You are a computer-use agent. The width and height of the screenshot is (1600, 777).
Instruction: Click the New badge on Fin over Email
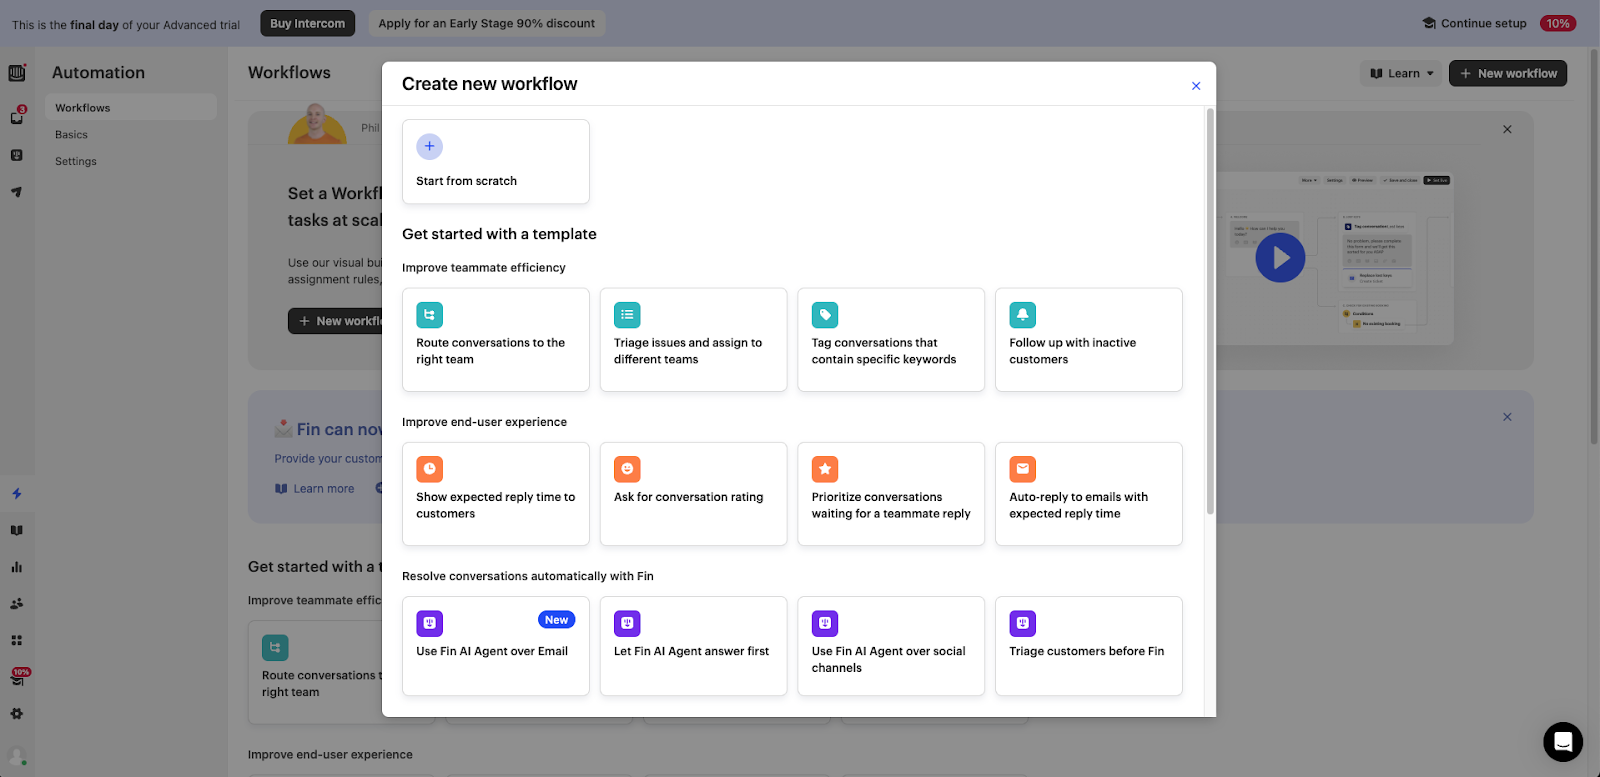[557, 620]
